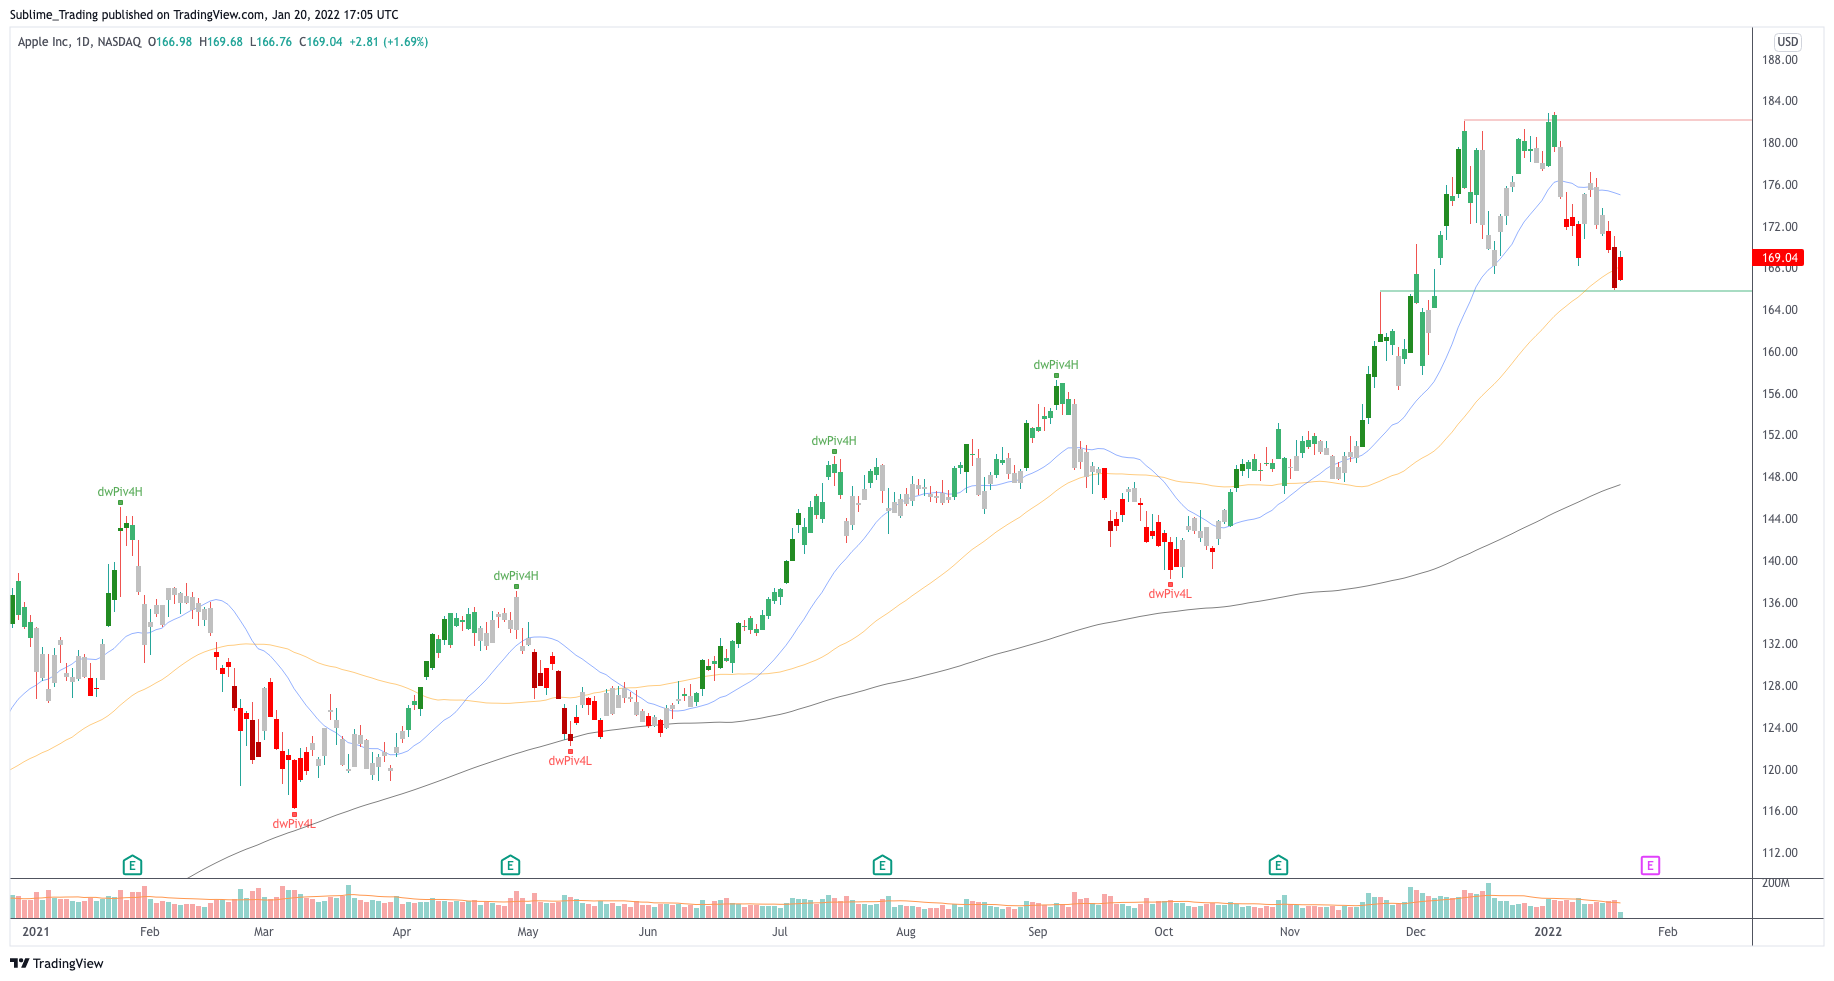
Task: Click the 176.00 price axis label
Action: point(1779,185)
